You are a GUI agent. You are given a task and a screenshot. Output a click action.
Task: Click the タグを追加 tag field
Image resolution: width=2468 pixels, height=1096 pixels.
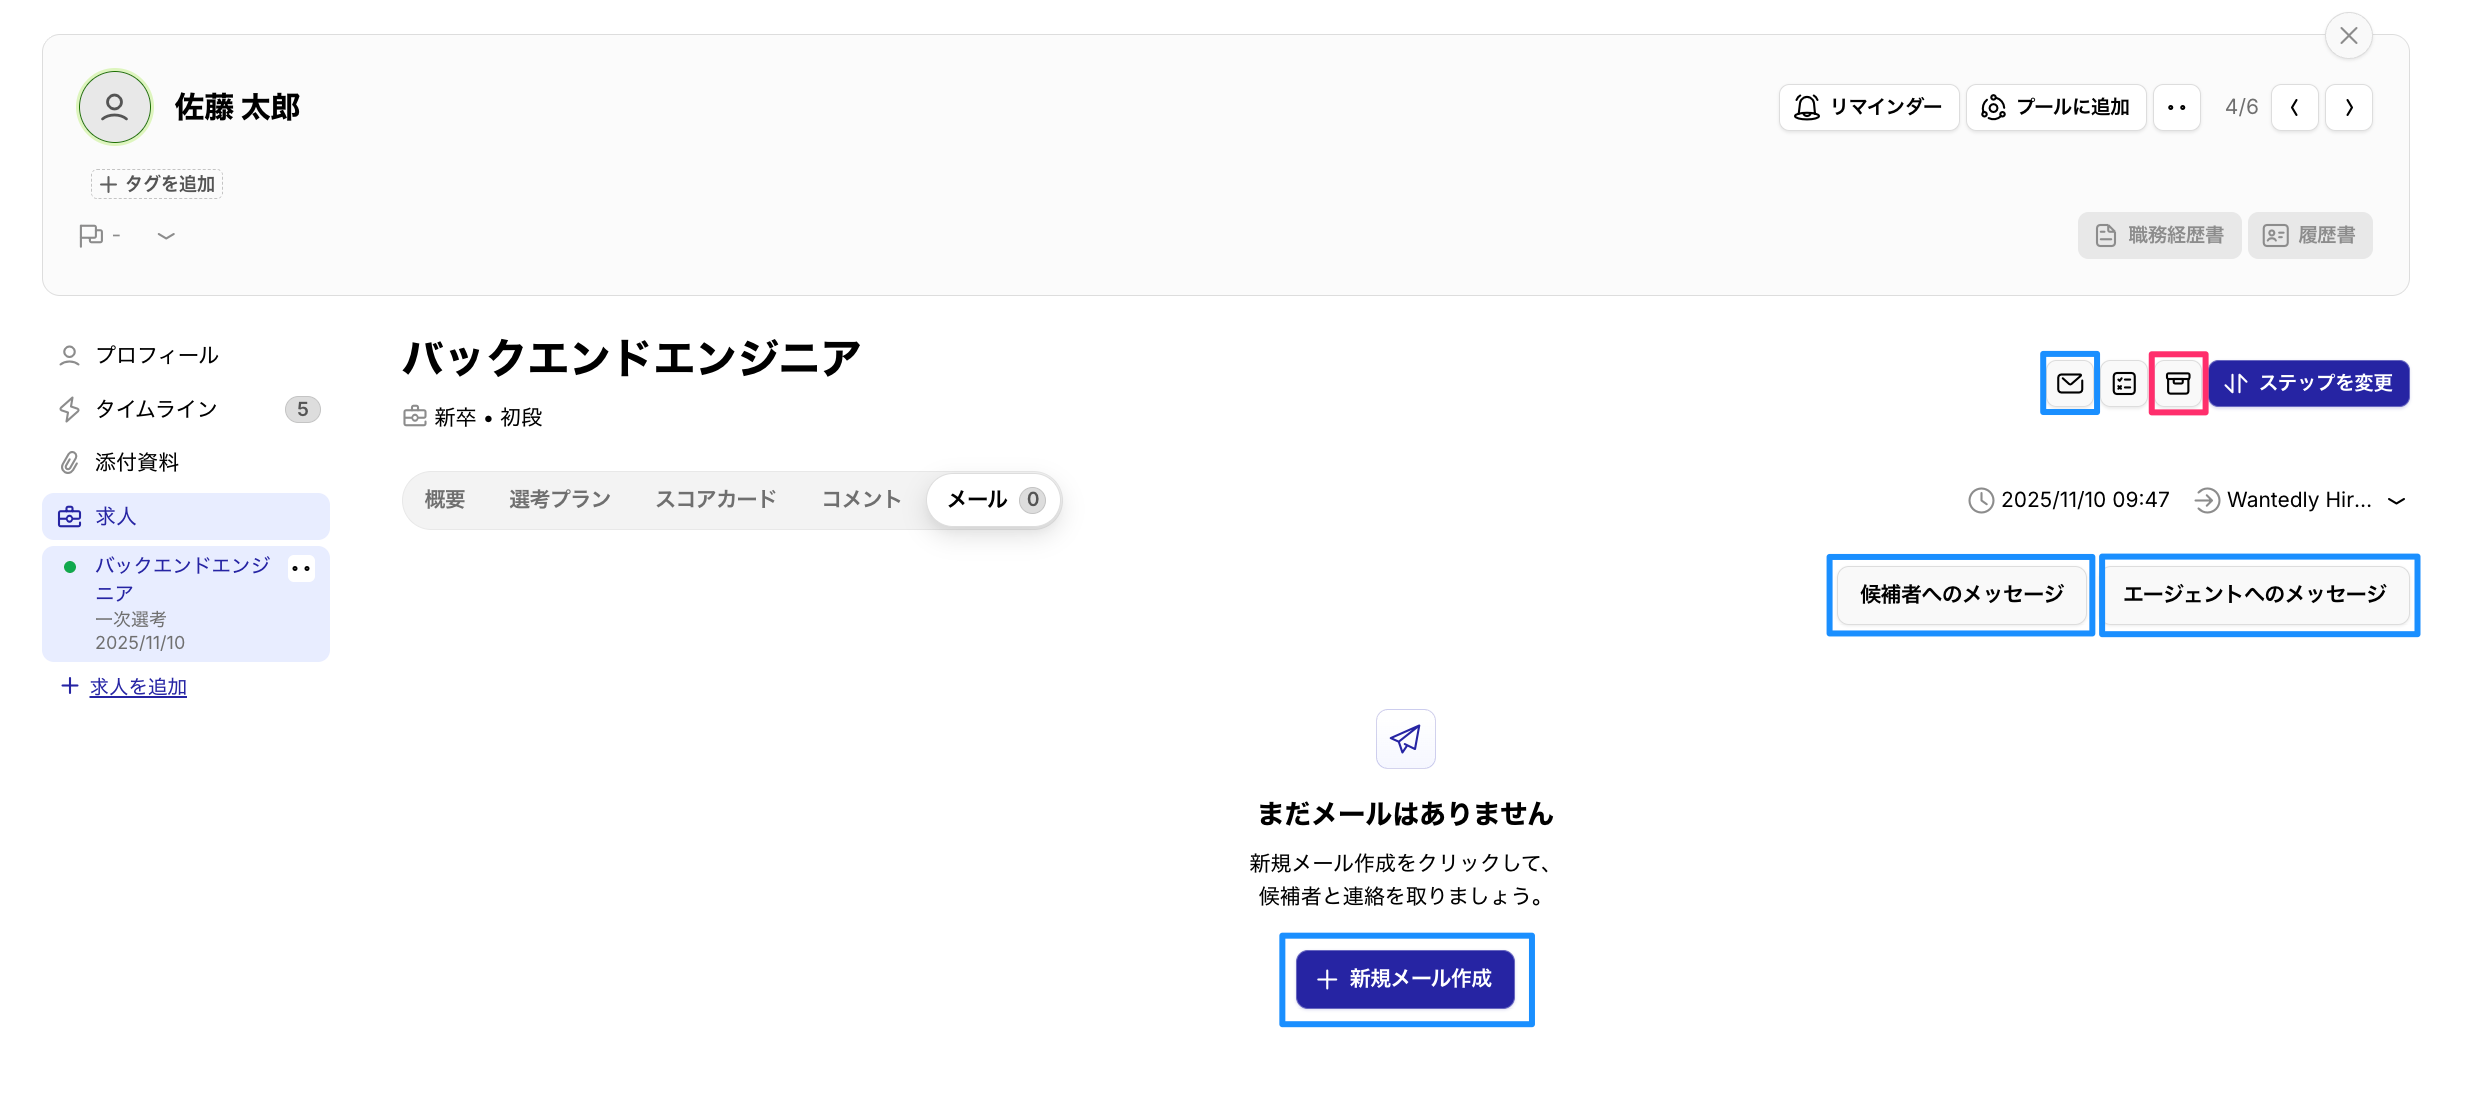(157, 184)
